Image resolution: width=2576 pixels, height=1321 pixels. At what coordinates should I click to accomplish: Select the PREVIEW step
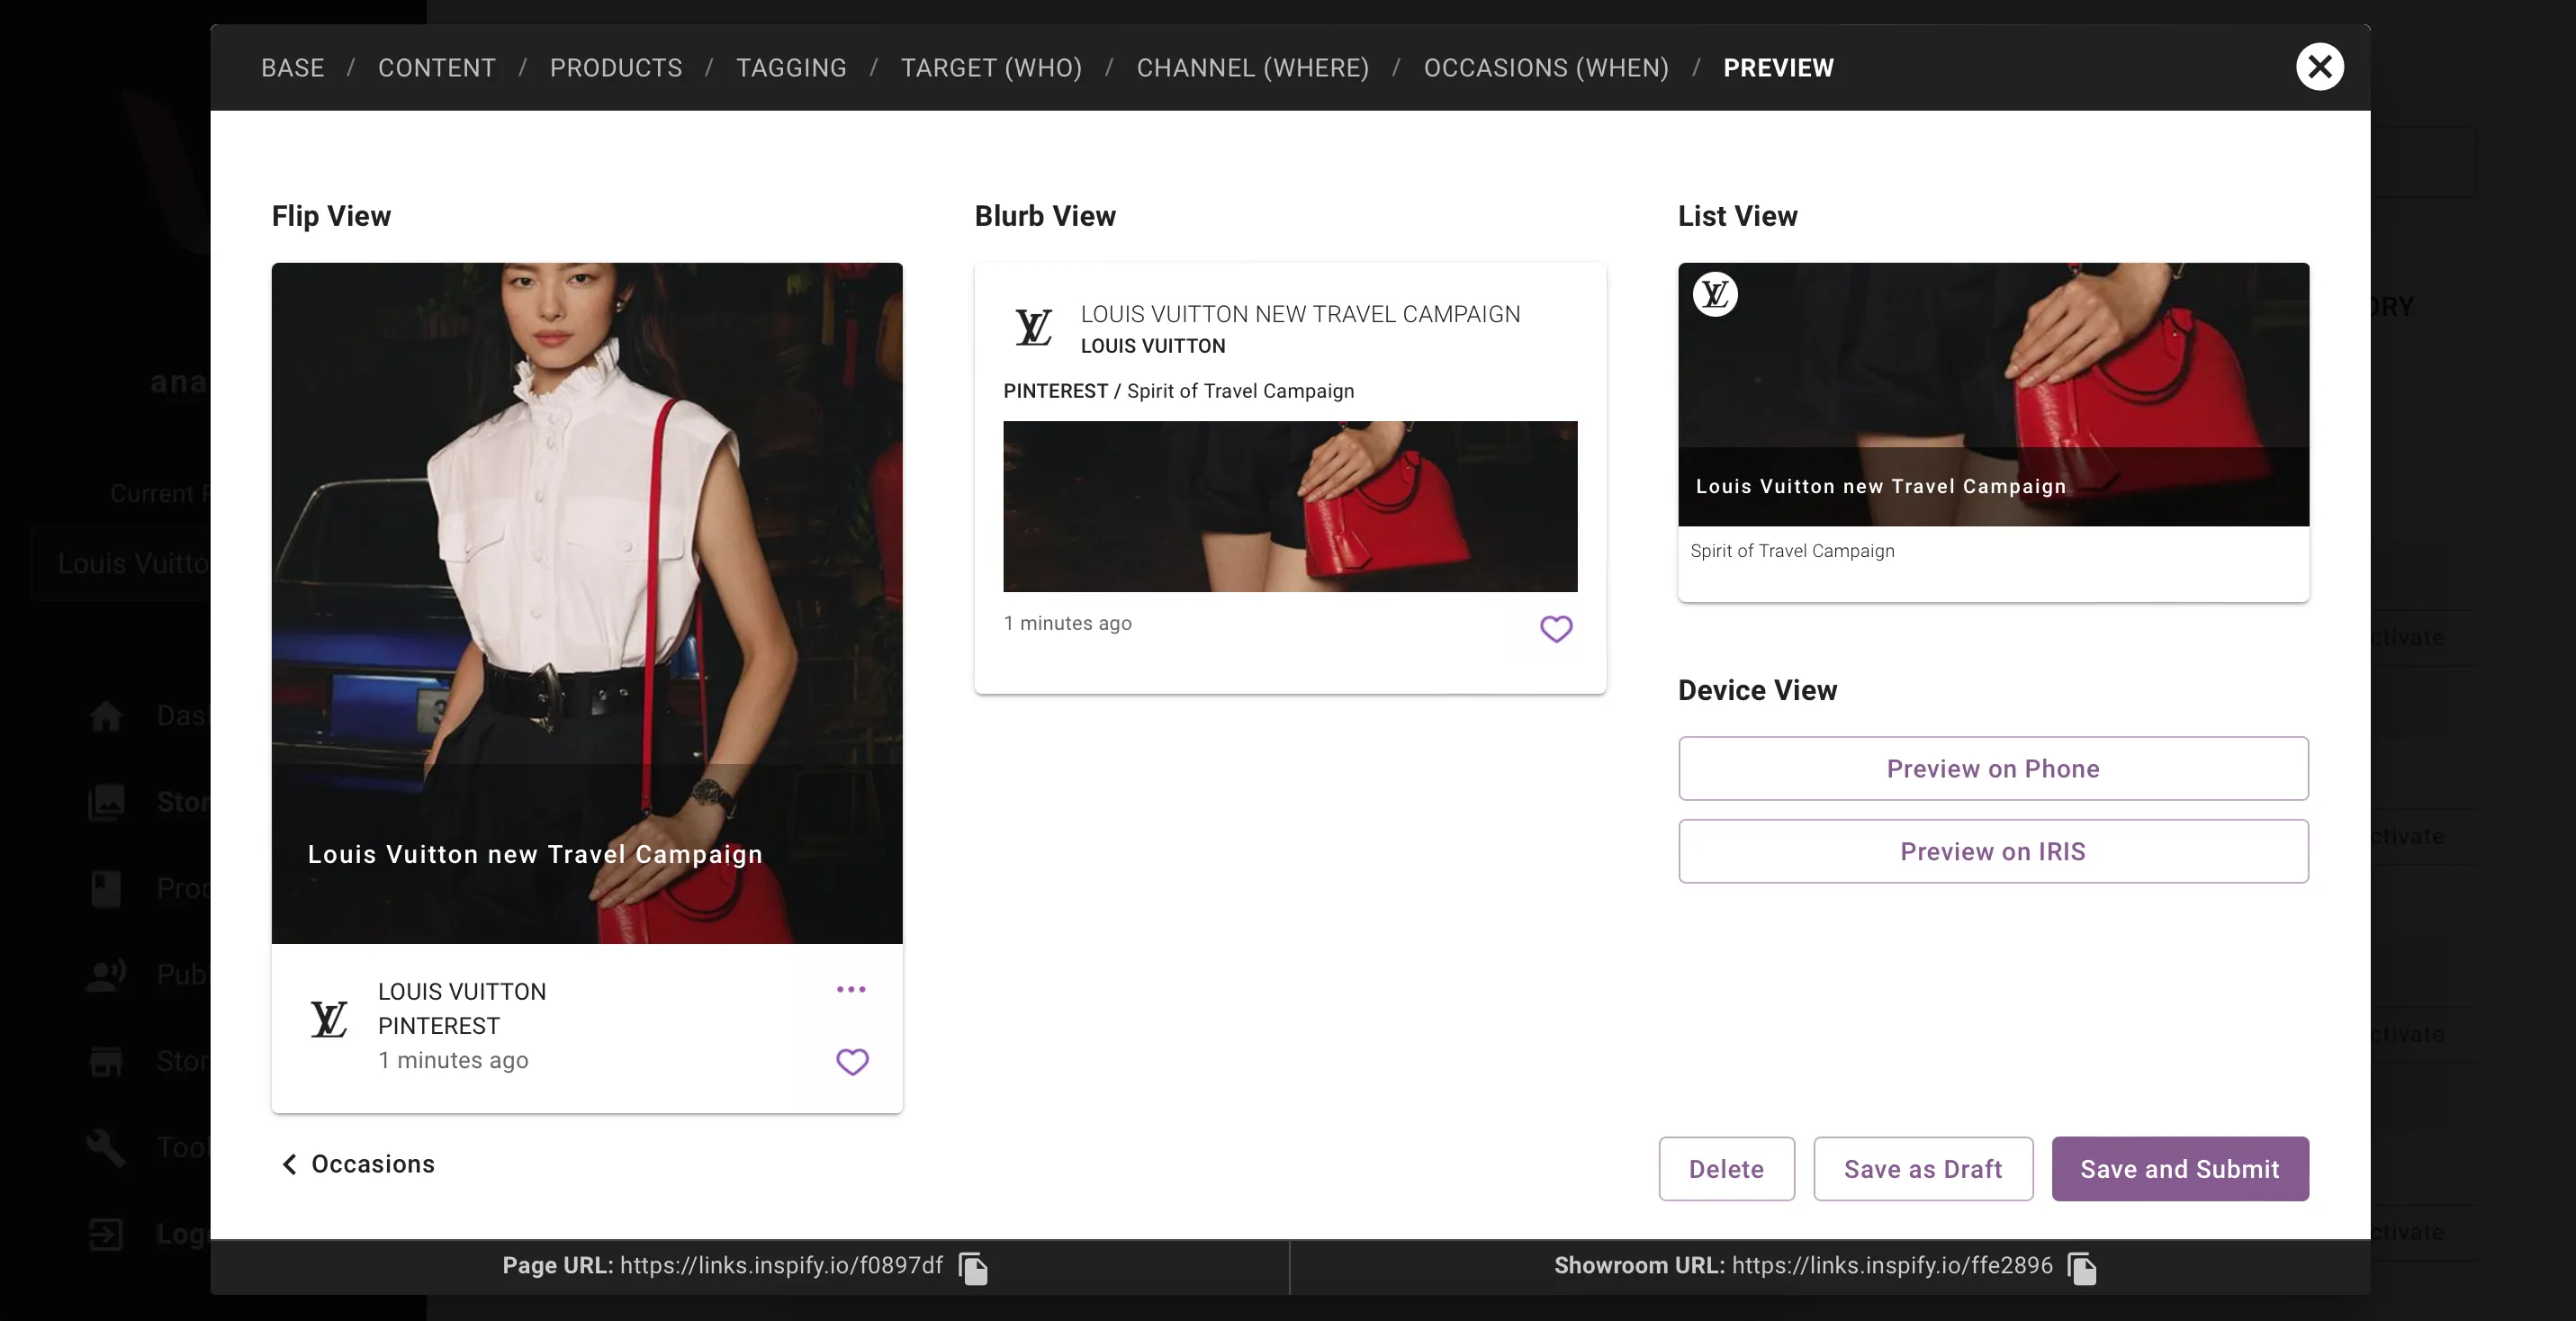point(1778,68)
